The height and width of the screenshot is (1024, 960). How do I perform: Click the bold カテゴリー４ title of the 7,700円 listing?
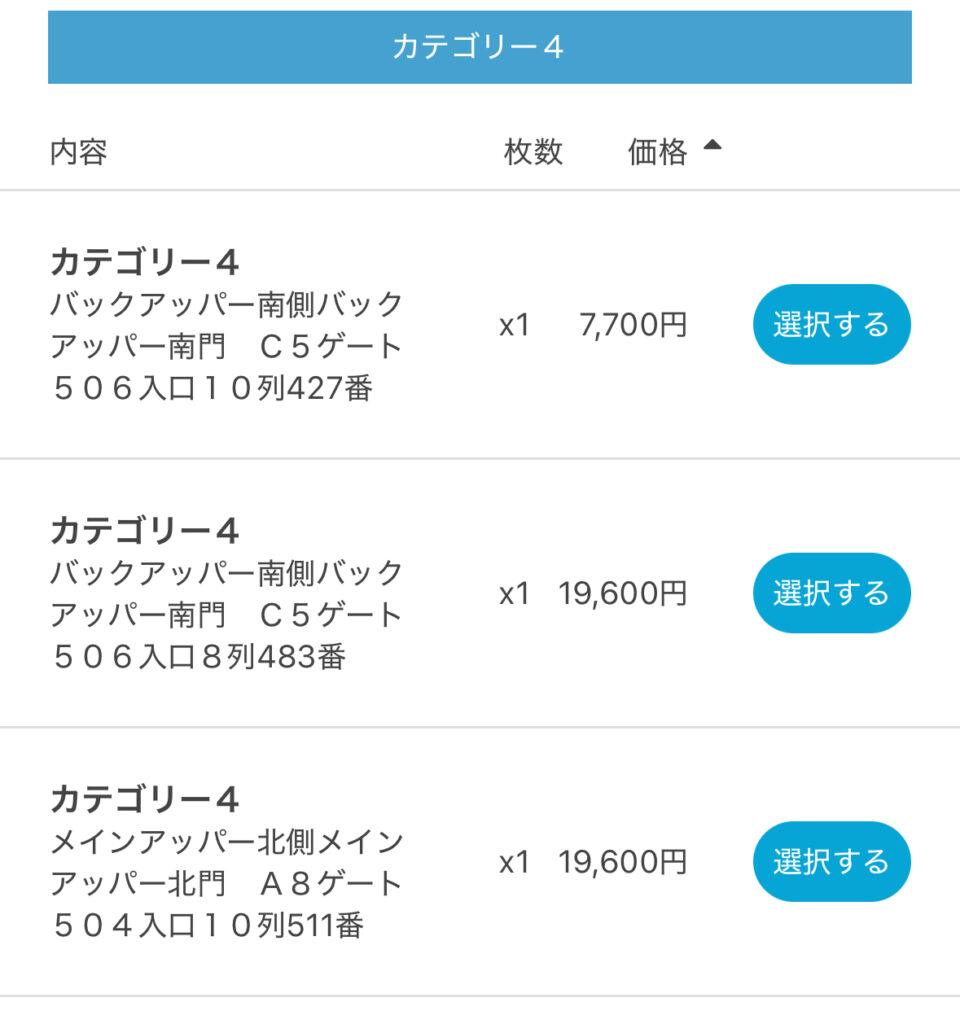[145, 262]
